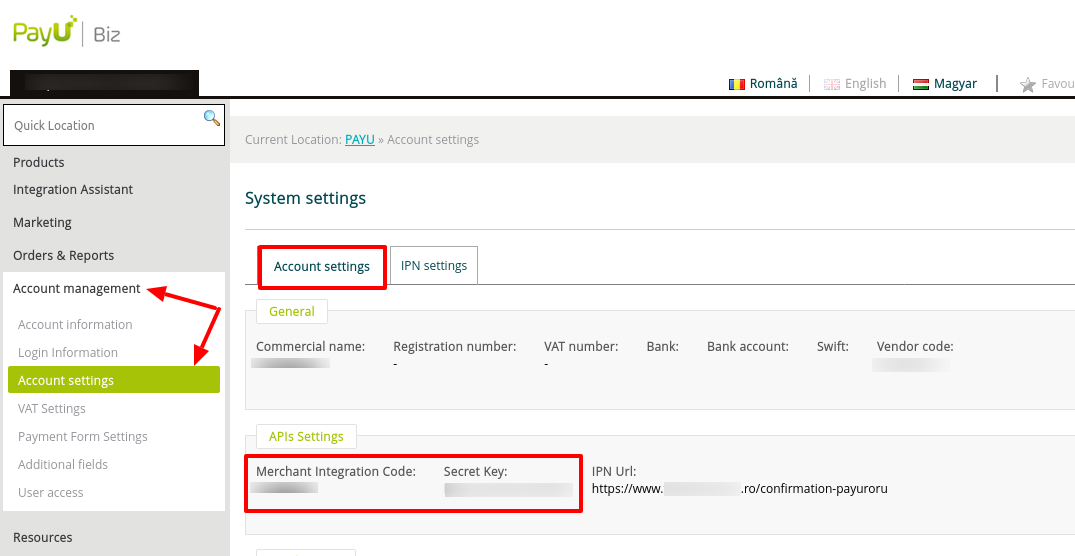Collapse the Account management section
The width and height of the screenshot is (1075, 556).
(x=76, y=288)
